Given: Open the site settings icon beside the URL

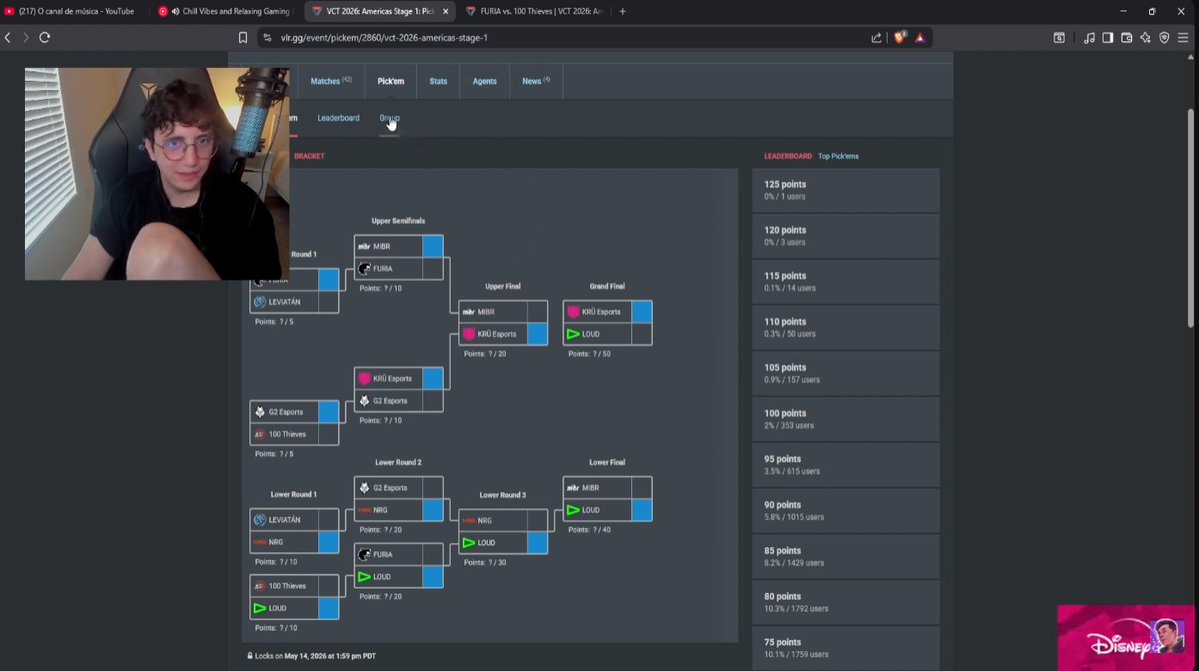Looking at the screenshot, I should (267, 37).
